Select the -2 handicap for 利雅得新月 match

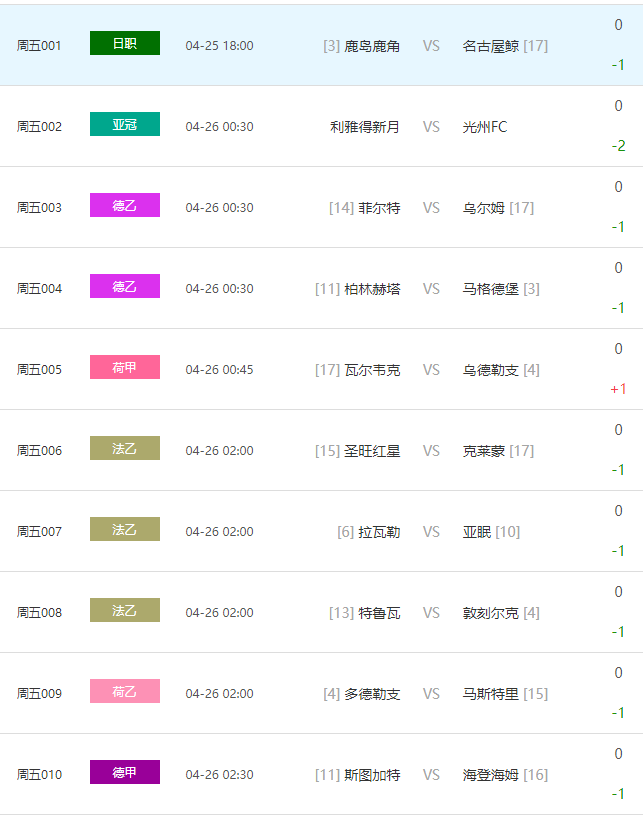point(618,146)
